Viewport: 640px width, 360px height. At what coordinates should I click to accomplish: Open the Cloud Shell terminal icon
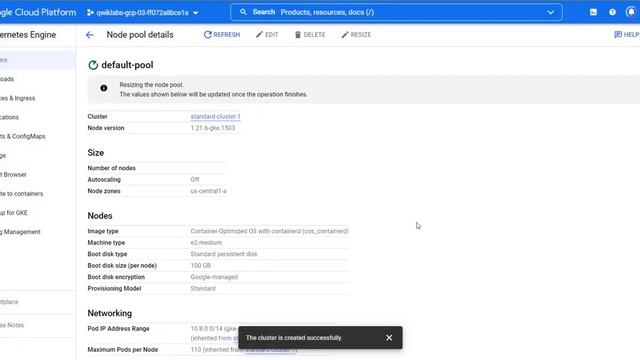click(x=593, y=12)
